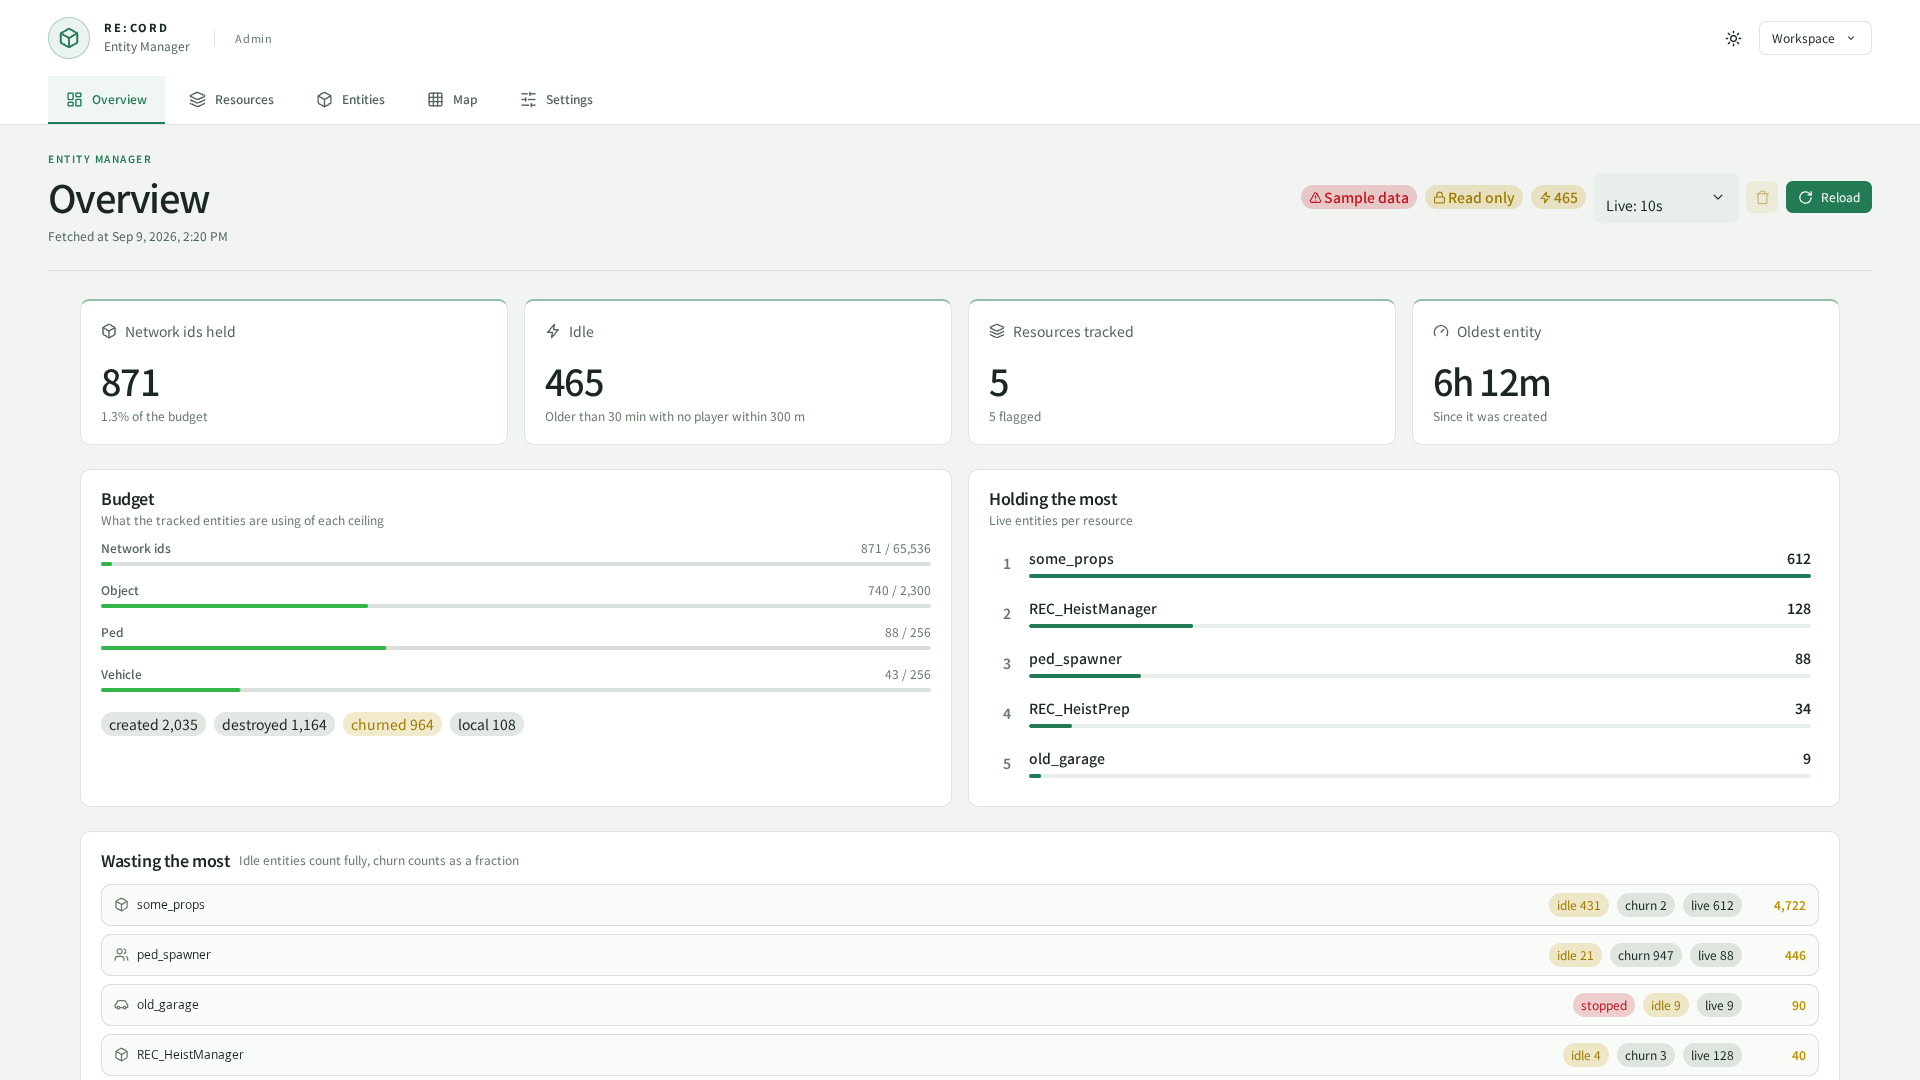Click the churned 964 chip
Screen dimensions: 1920x1080
392,724
